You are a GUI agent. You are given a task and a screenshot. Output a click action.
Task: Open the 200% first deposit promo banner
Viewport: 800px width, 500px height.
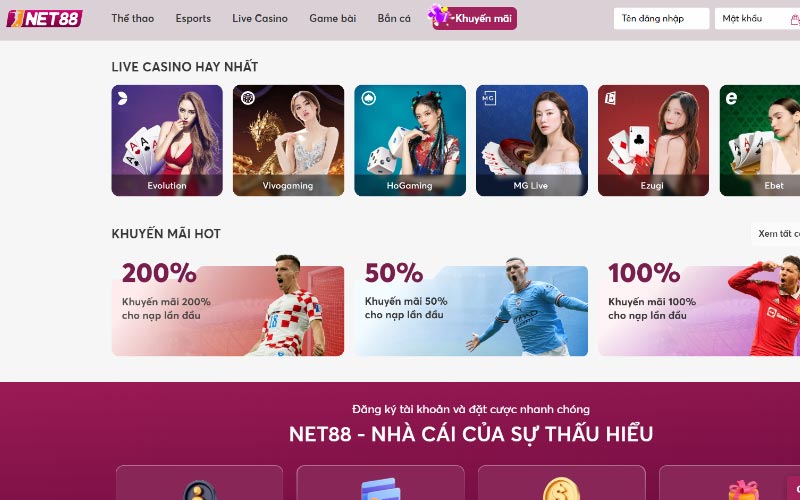click(228, 306)
